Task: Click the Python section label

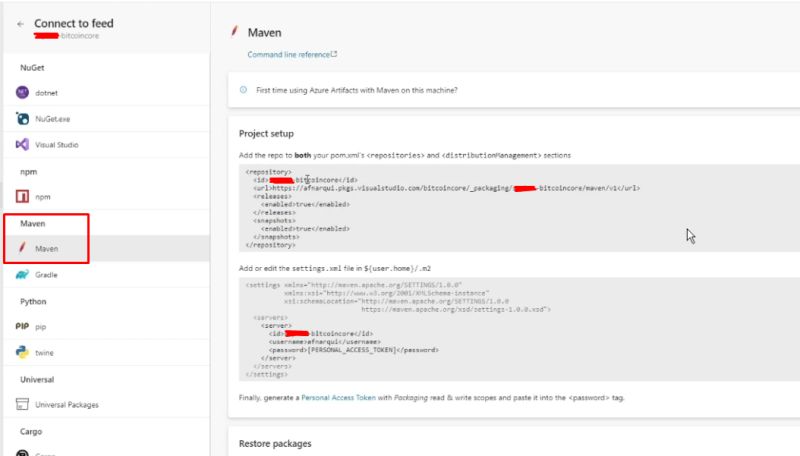Action: pyautogui.click(x=33, y=301)
